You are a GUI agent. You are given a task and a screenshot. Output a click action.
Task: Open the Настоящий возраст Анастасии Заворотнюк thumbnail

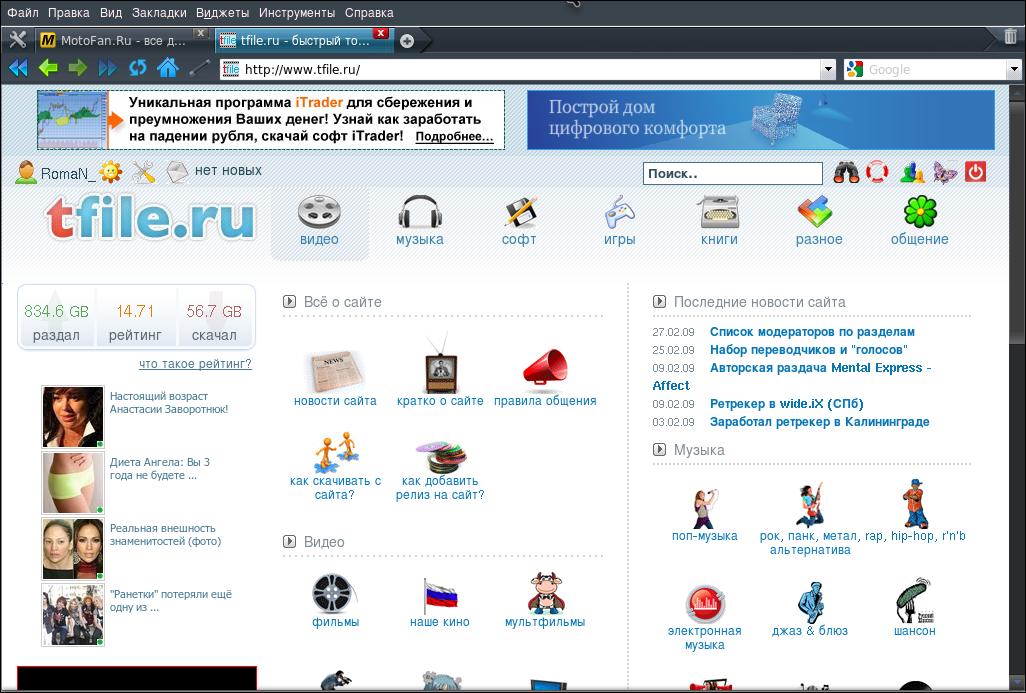click(73, 416)
